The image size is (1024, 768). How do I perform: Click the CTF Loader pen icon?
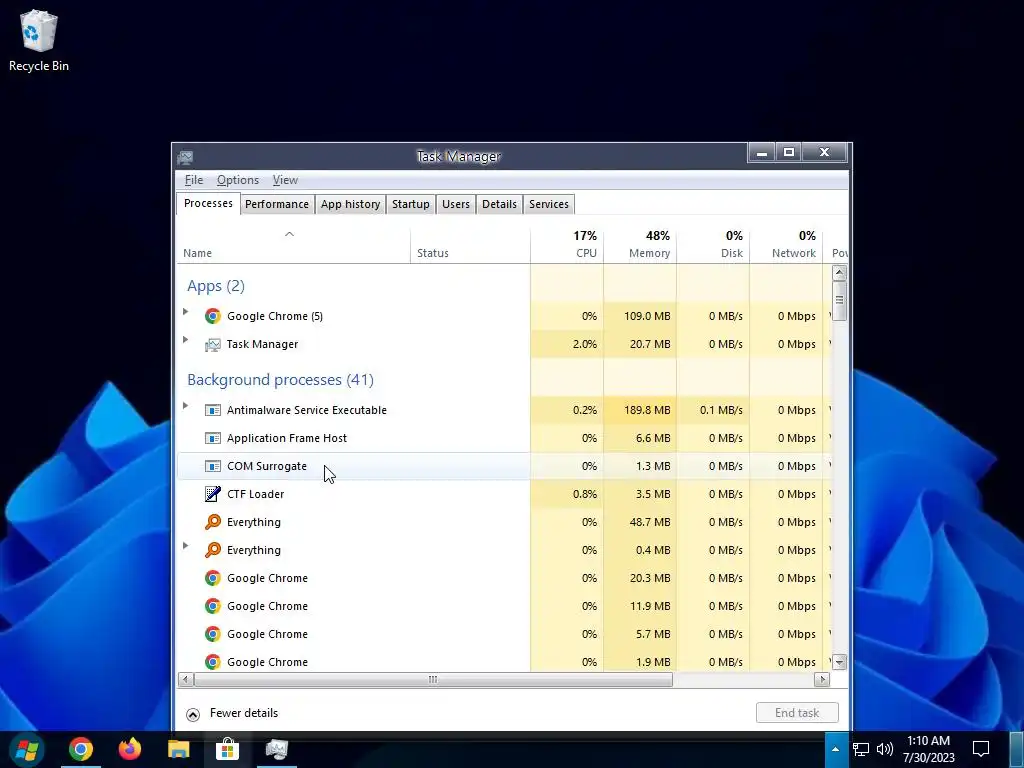click(x=212, y=494)
